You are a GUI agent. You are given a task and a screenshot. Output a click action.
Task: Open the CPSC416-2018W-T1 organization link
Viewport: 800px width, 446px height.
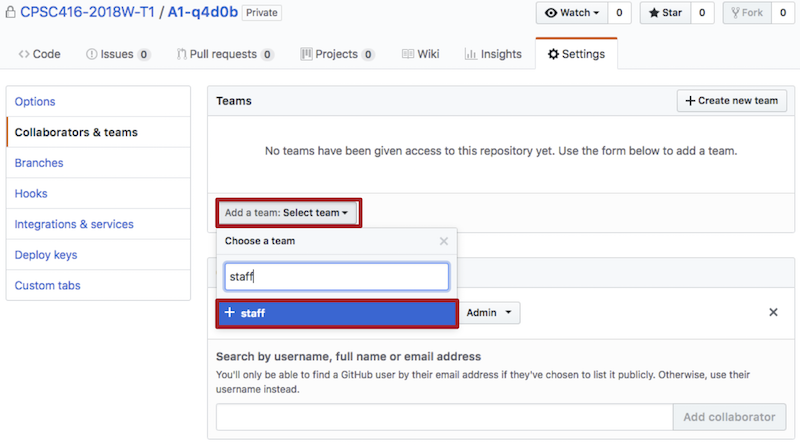click(87, 12)
